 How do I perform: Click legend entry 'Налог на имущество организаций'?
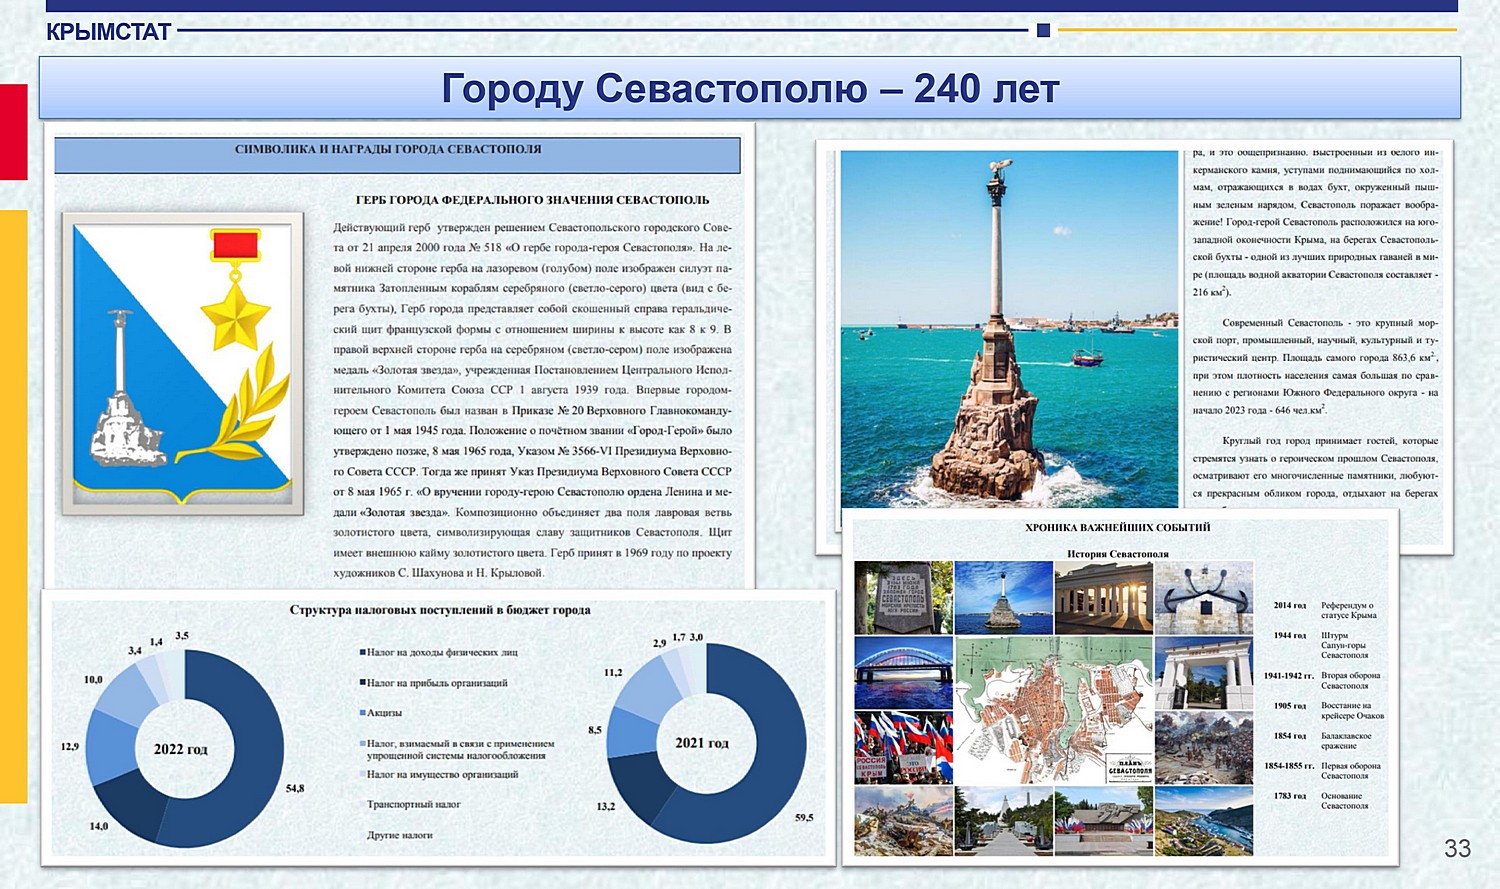tap(442, 774)
